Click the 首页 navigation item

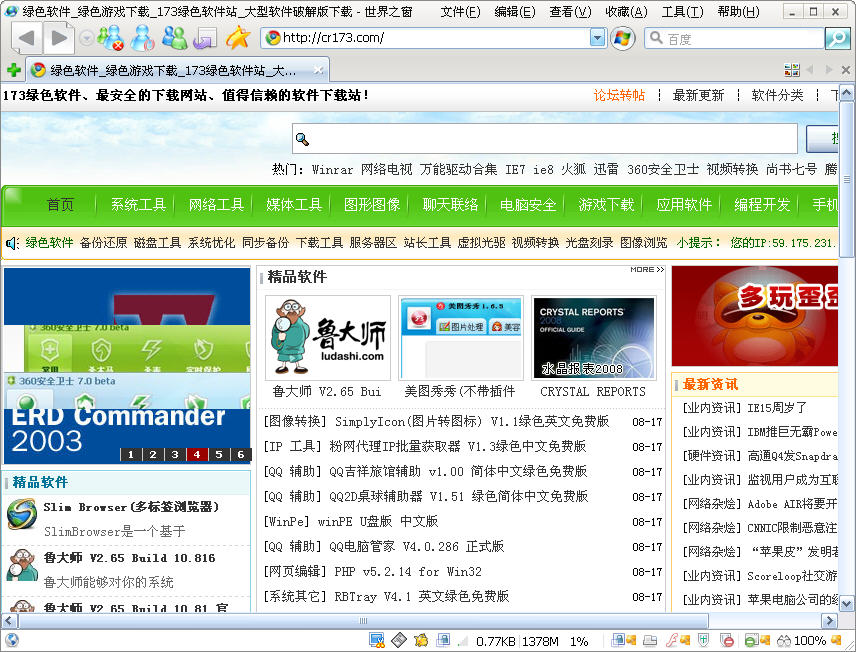60,205
